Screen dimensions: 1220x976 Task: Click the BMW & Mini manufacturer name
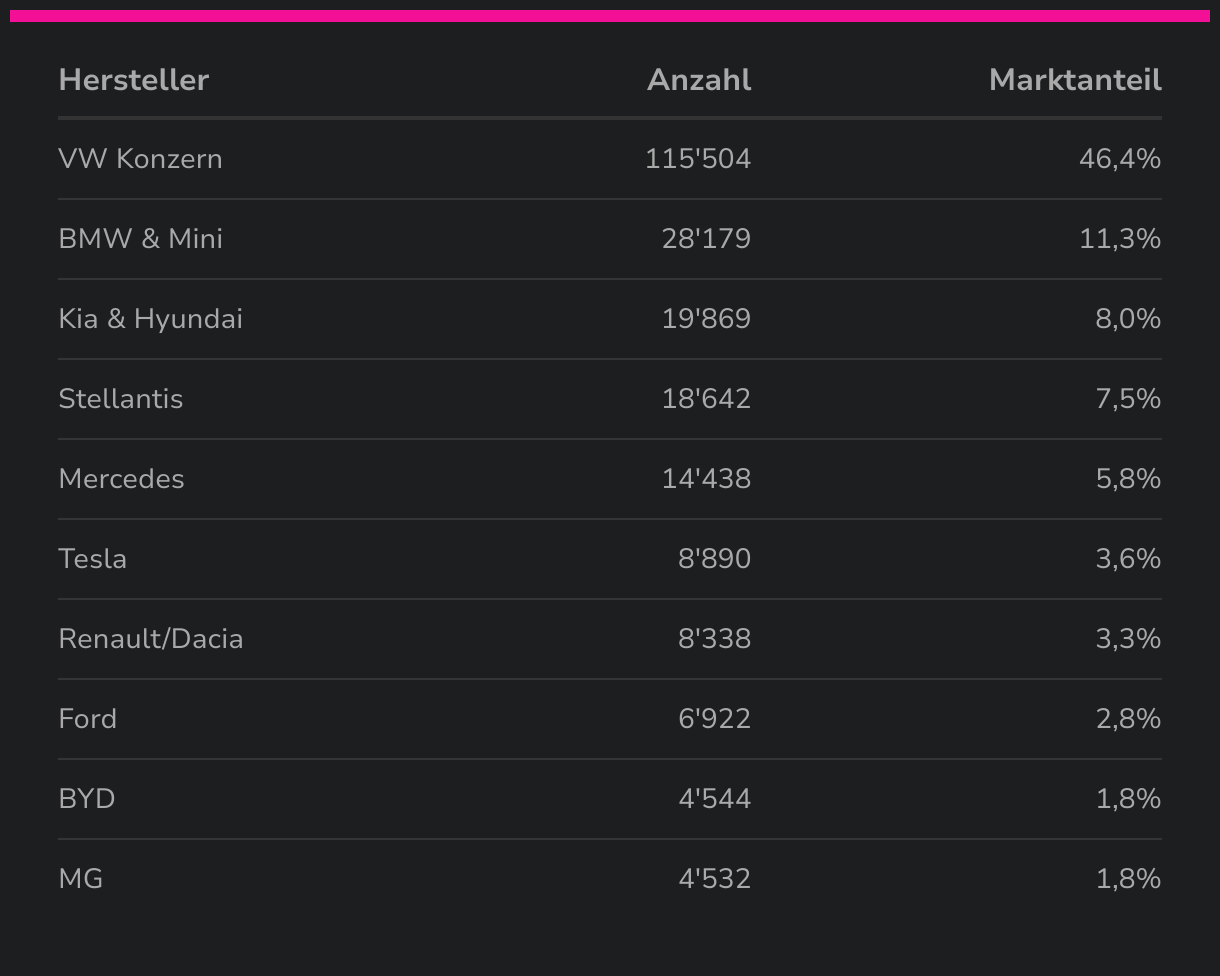pyautogui.click(x=140, y=239)
